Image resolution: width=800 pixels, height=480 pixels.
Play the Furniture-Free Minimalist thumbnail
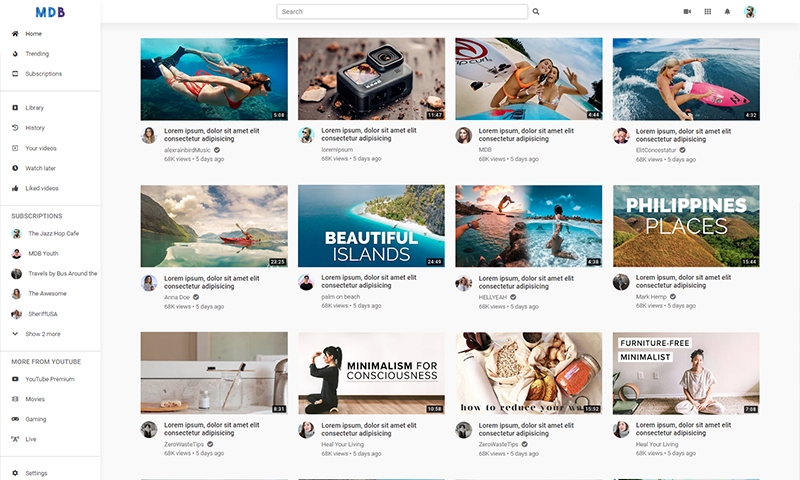pyautogui.click(x=686, y=373)
